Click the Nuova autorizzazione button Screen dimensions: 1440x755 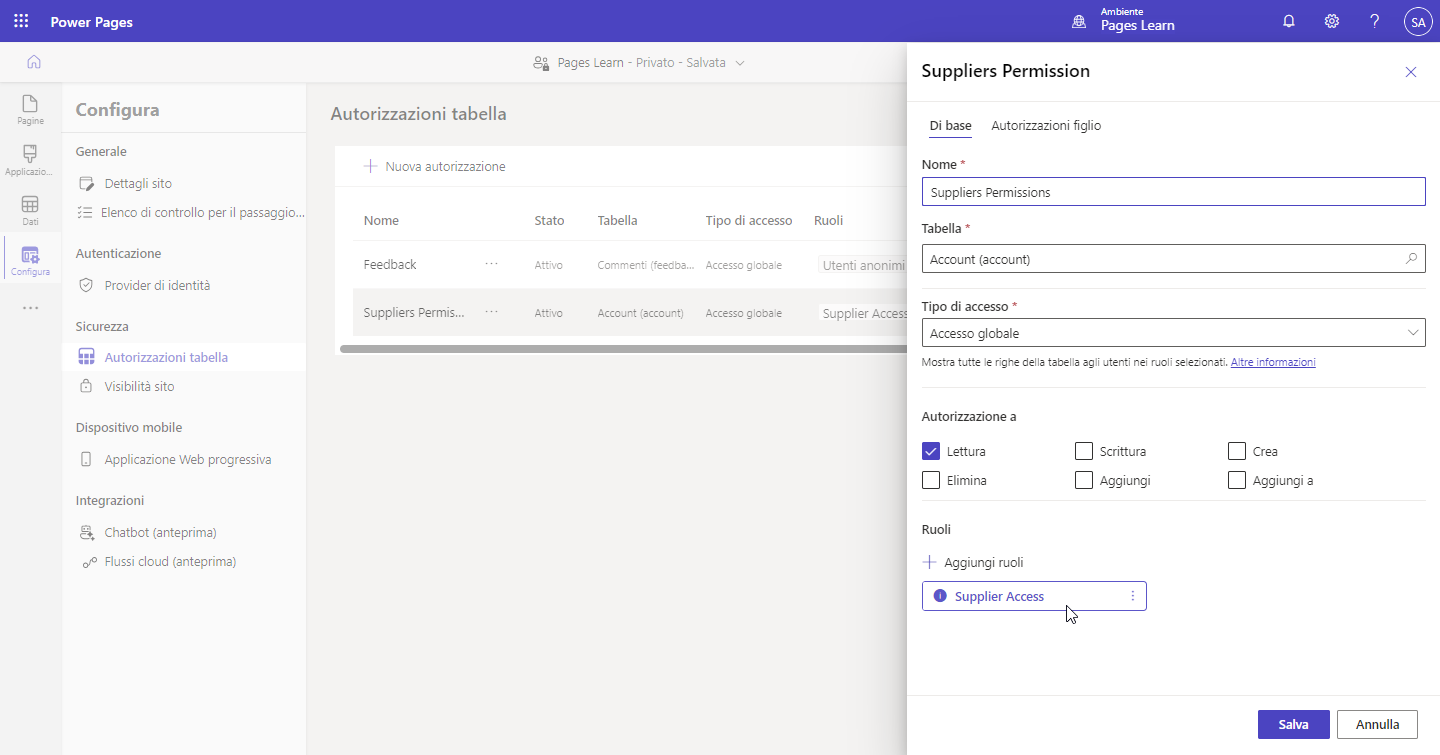coord(435,167)
